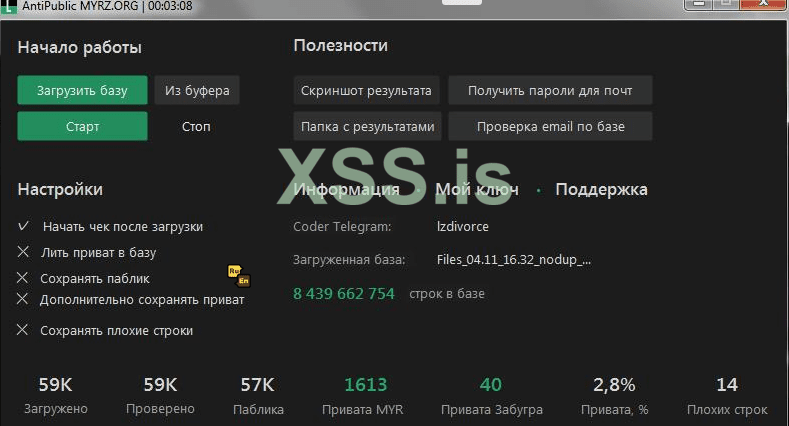This screenshot has height=426, width=789.
Task: Switch to the Информация tab
Action: click(347, 190)
